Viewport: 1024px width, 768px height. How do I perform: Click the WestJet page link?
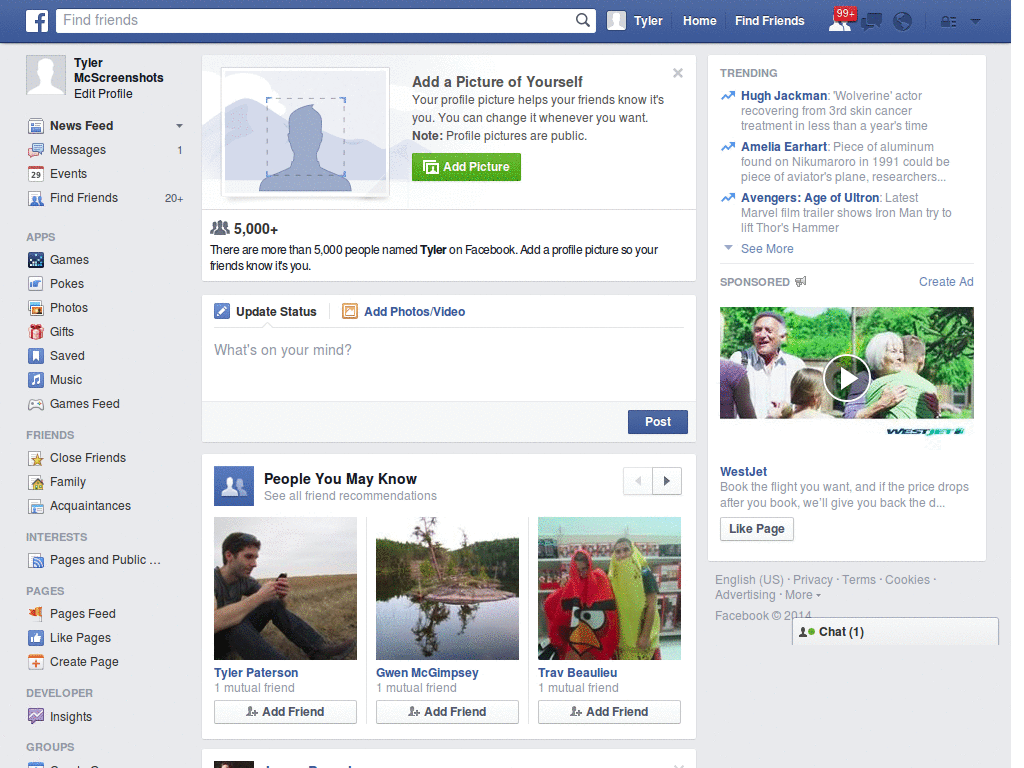point(743,472)
